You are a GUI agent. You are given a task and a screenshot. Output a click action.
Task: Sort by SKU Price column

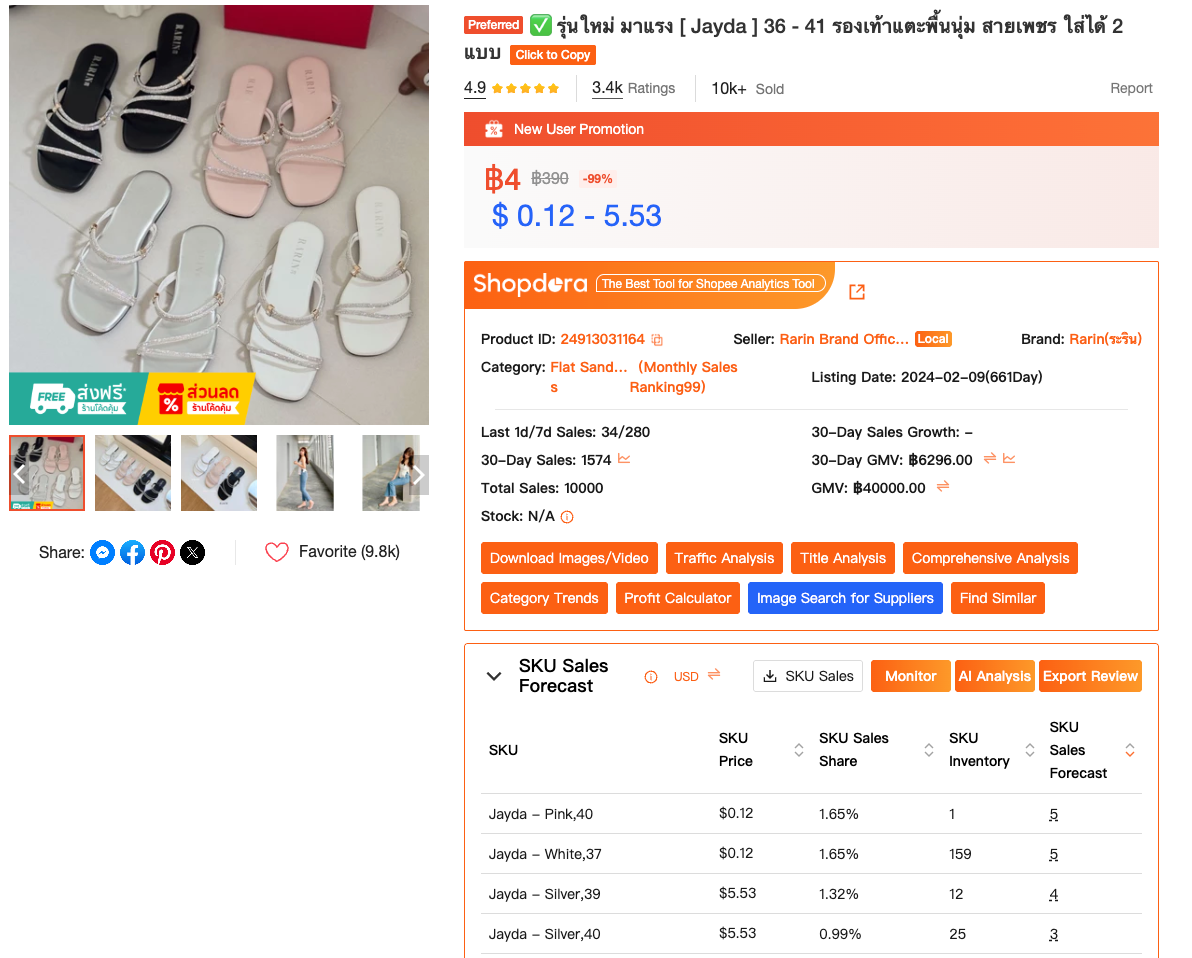[x=799, y=750]
